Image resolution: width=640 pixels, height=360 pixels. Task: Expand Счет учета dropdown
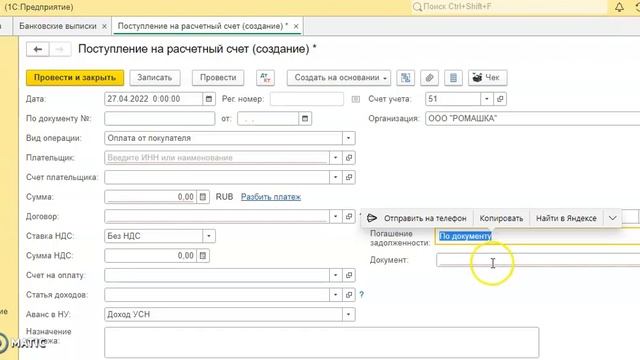tap(487, 99)
